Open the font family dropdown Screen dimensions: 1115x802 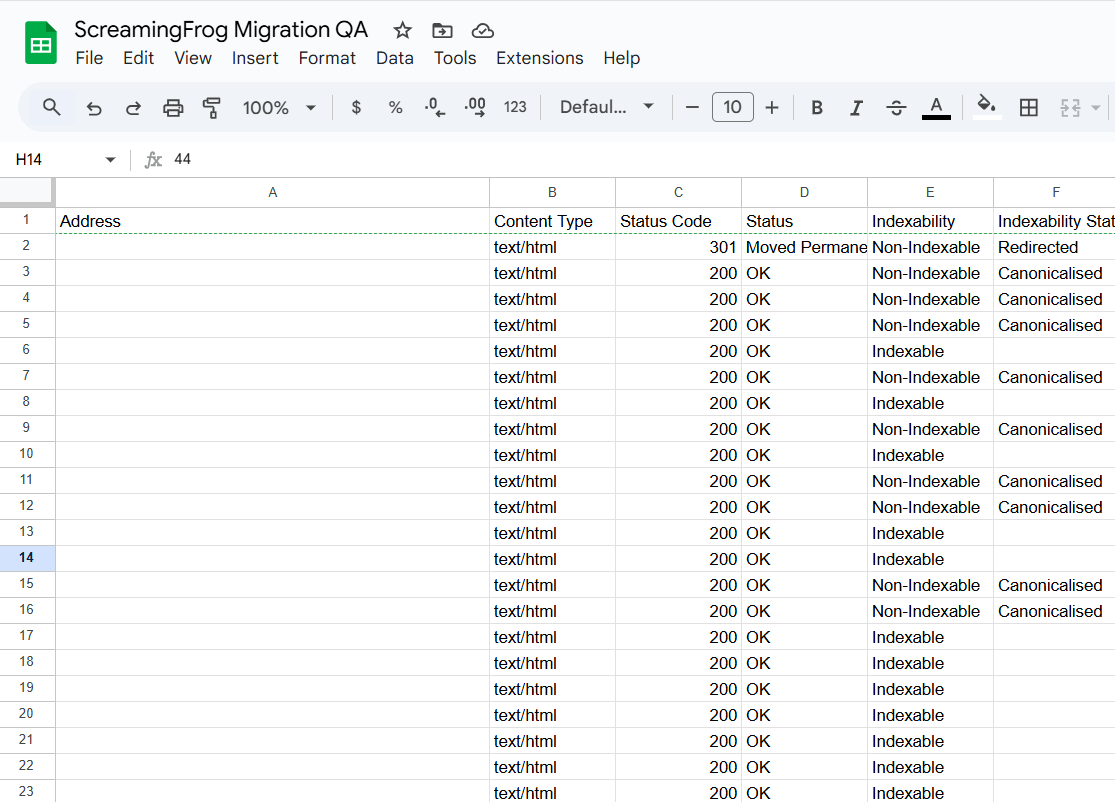(x=606, y=107)
